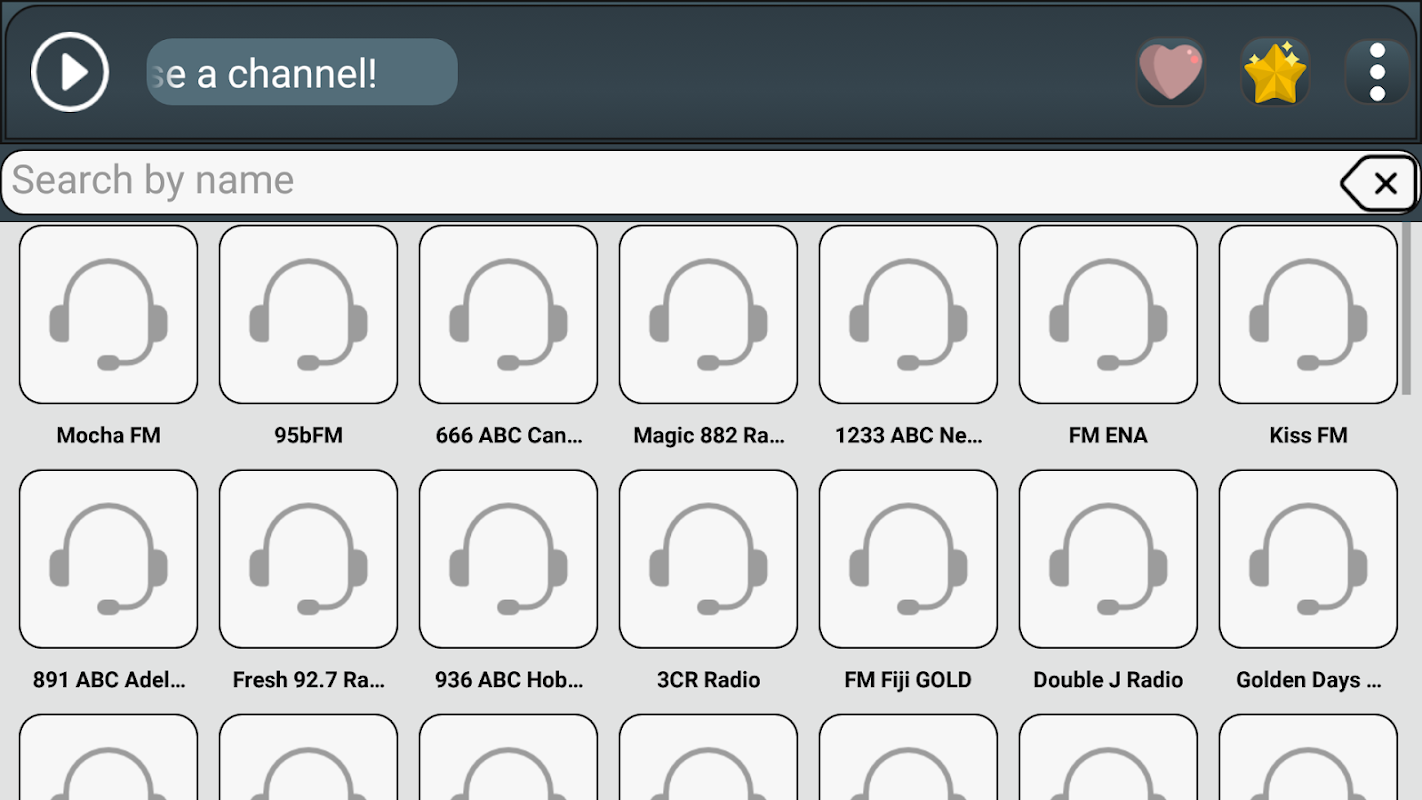The height and width of the screenshot is (800, 1422).
Task: Tap the play button in the header
Action: 70,72
